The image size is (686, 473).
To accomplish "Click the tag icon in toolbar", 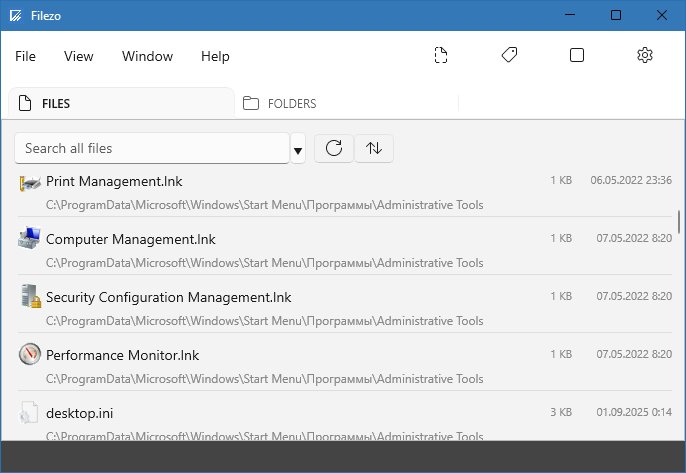I will point(509,55).
